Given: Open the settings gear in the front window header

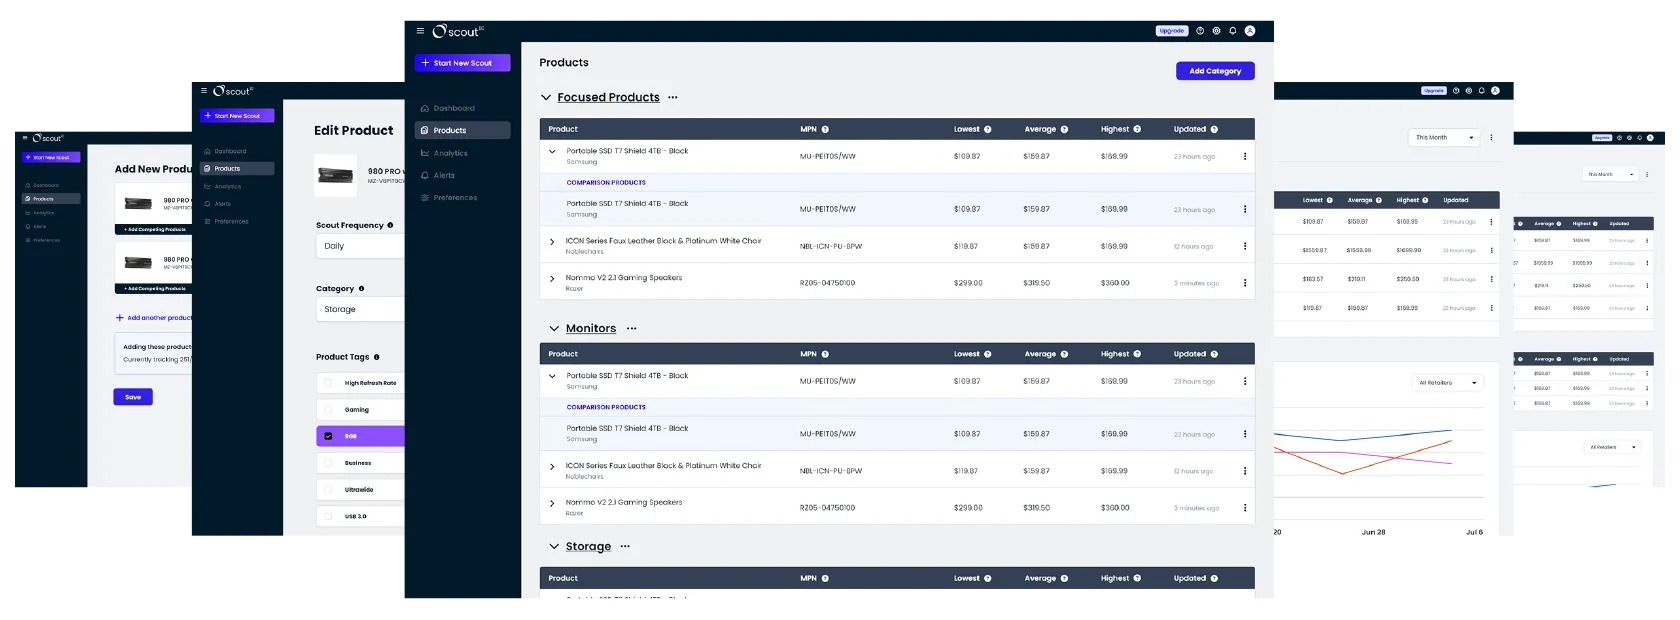Looking at the screenshot, I should (1216, 31).
